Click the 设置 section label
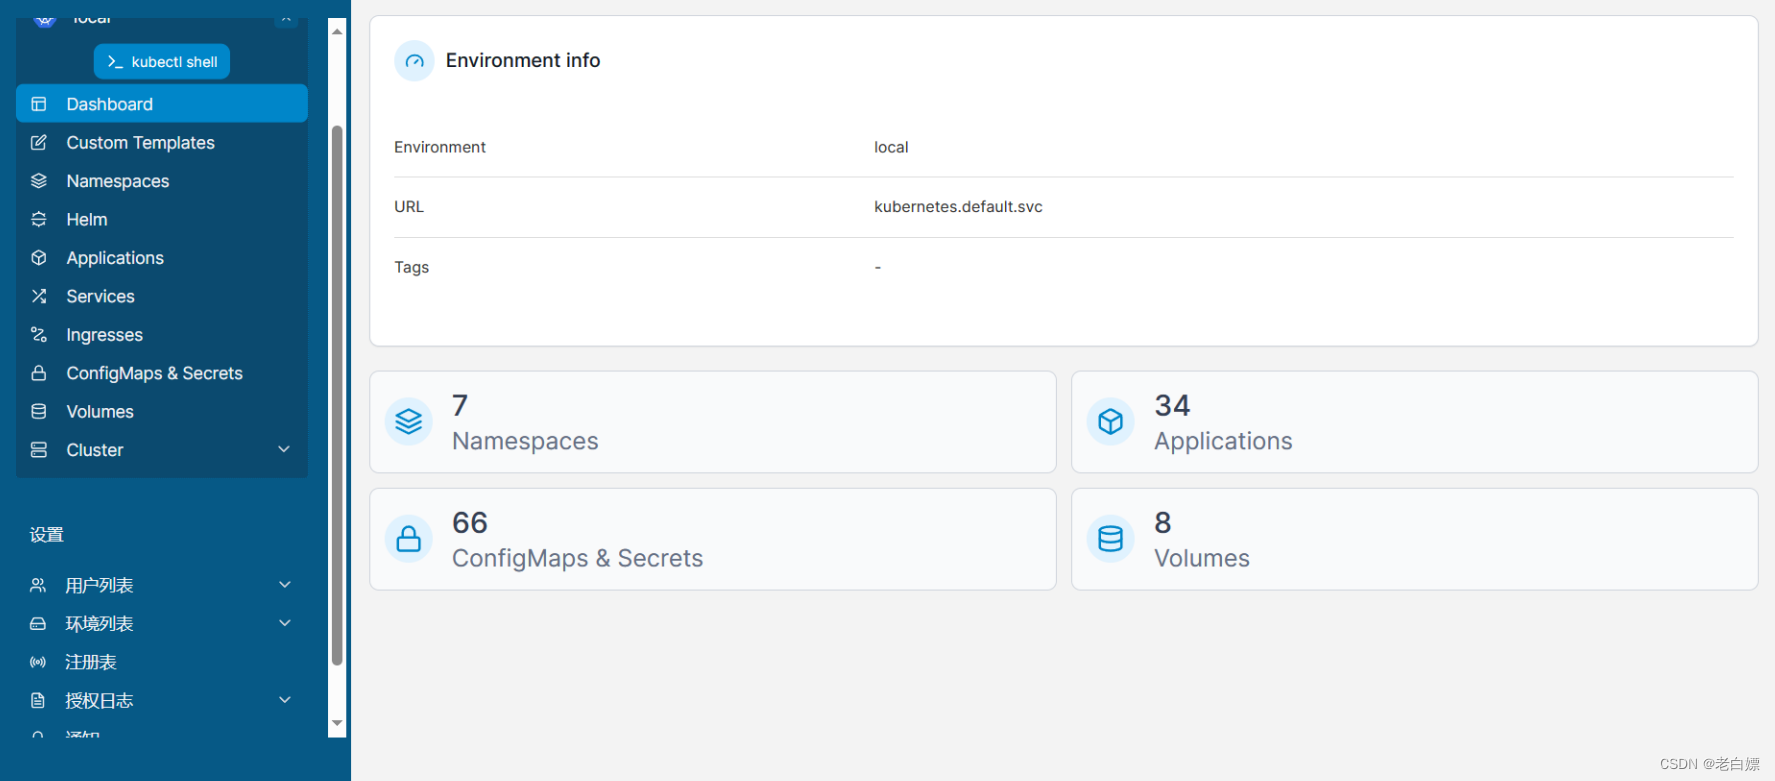 tap(47, 535)
